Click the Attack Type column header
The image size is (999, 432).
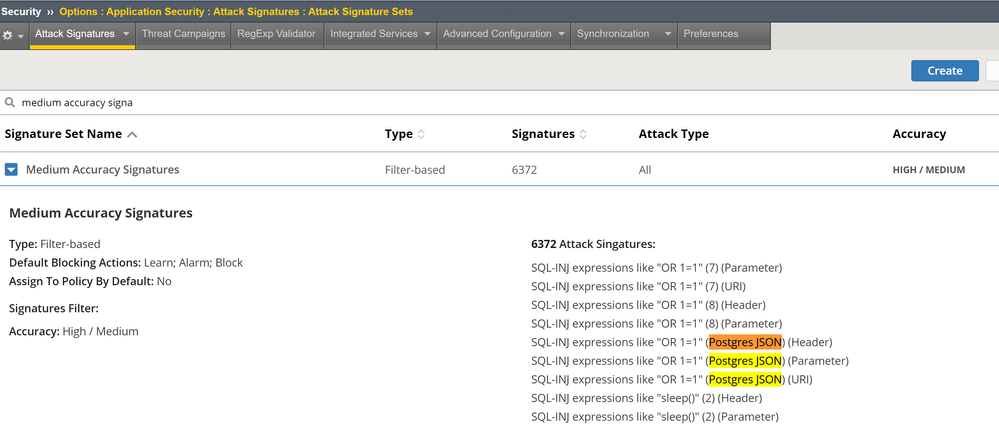pyautogui.click(x=673, y=134)
